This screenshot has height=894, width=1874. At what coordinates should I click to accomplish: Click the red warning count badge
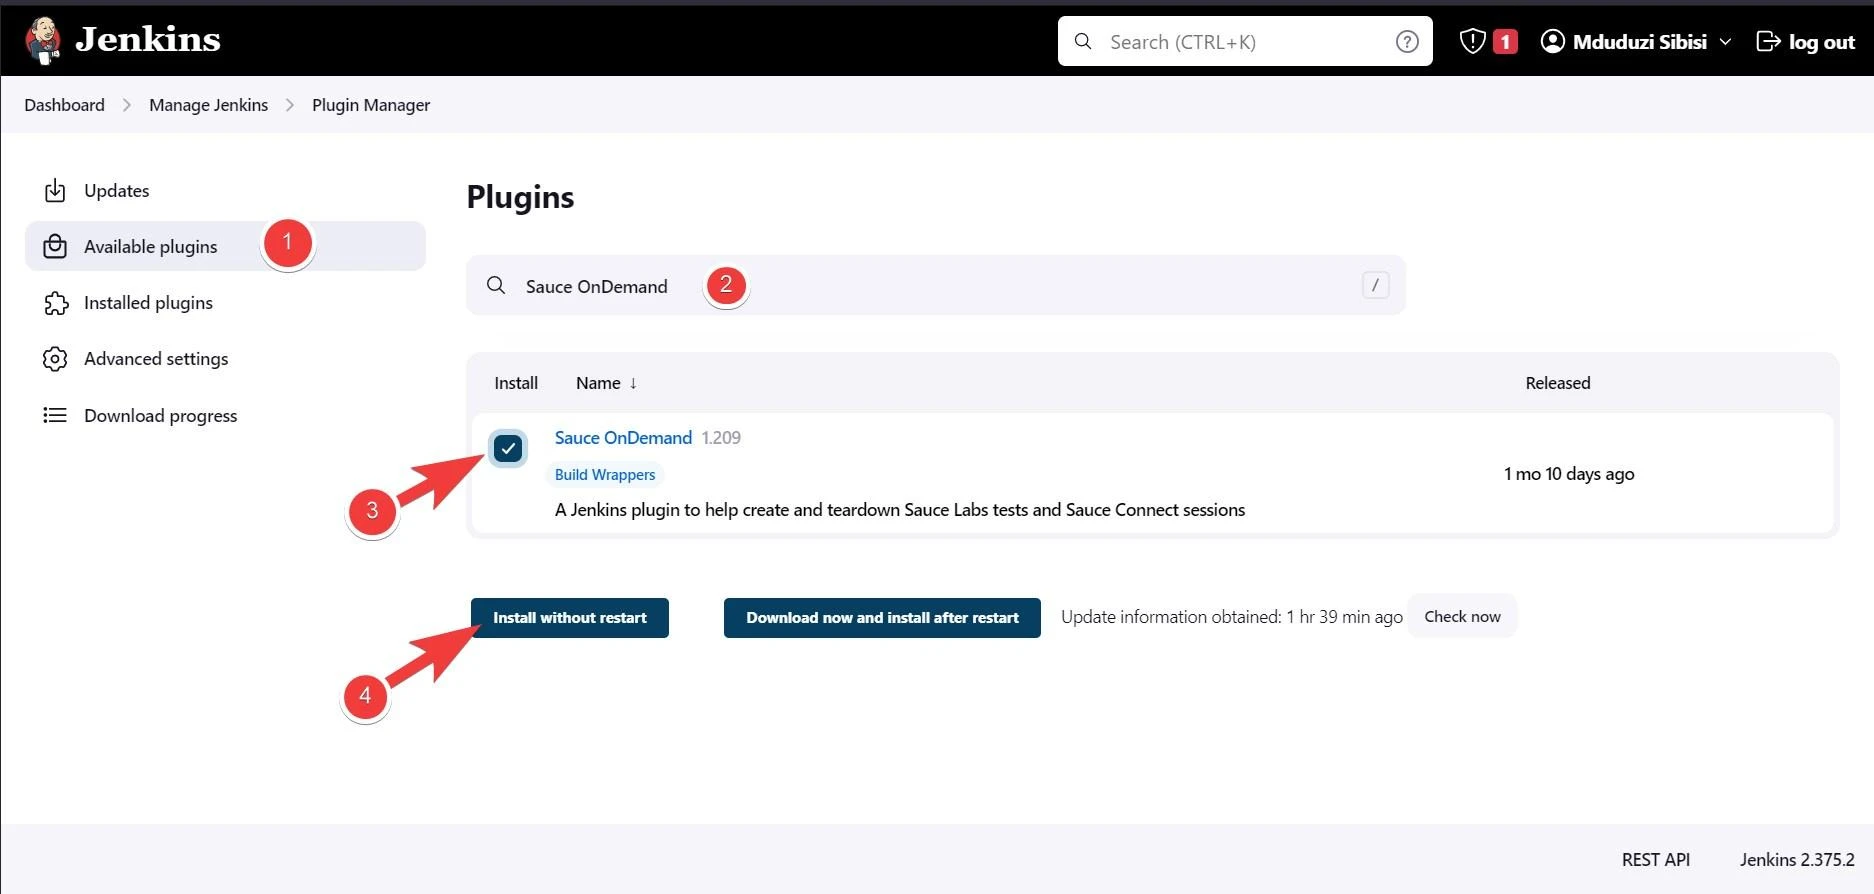point(1505,41)
